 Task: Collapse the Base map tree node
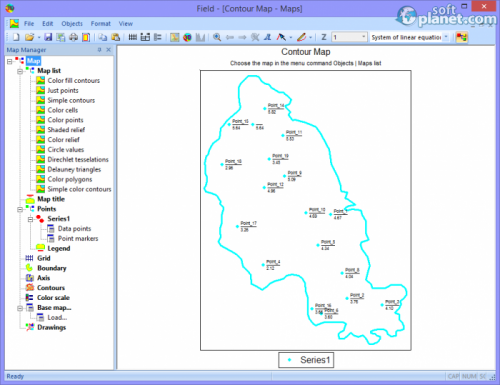20,308
